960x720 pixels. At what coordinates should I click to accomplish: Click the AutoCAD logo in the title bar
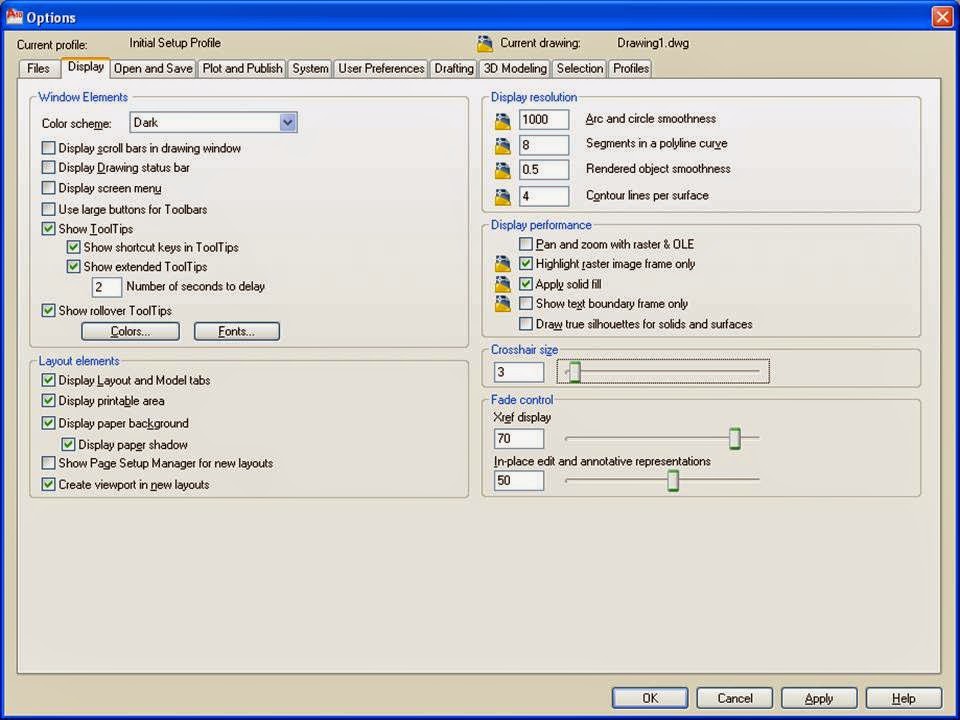tap(14, 17)
